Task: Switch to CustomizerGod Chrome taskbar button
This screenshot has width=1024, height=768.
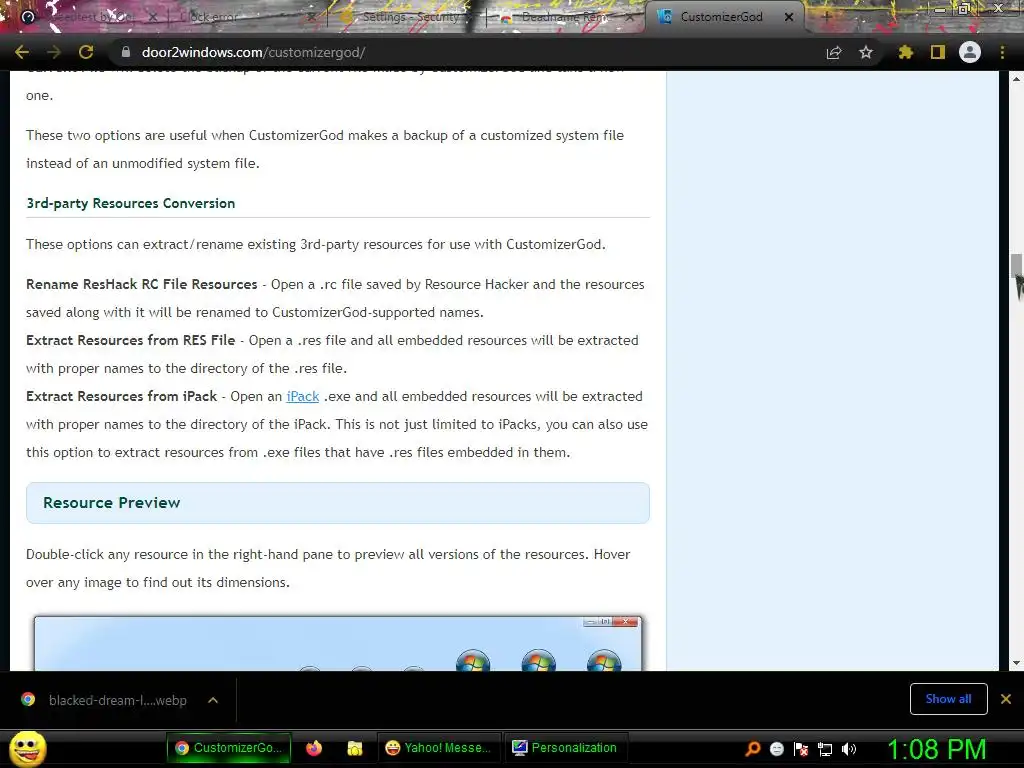Action: click(229, 748)
